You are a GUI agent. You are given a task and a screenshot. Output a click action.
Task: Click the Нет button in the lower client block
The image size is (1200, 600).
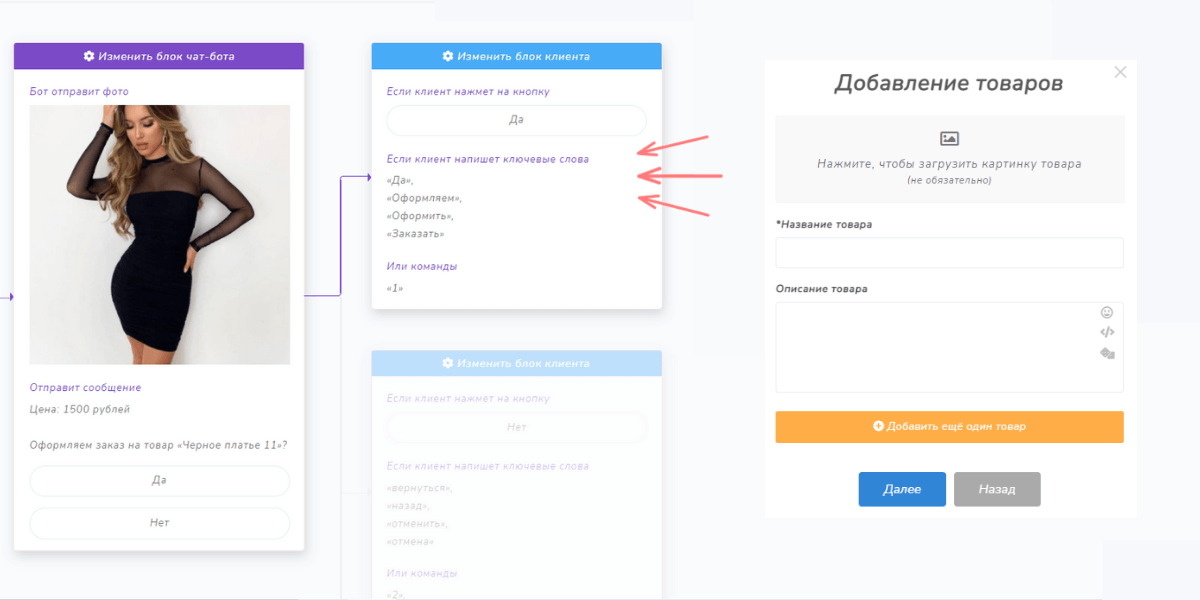[x=516, y=427]
